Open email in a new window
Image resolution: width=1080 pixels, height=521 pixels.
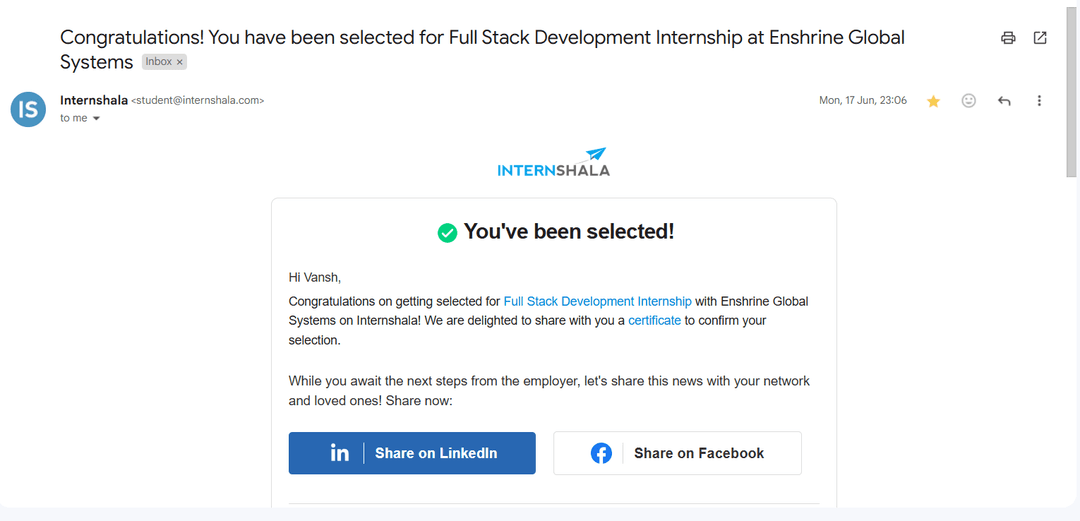[x=1040, y=38]
